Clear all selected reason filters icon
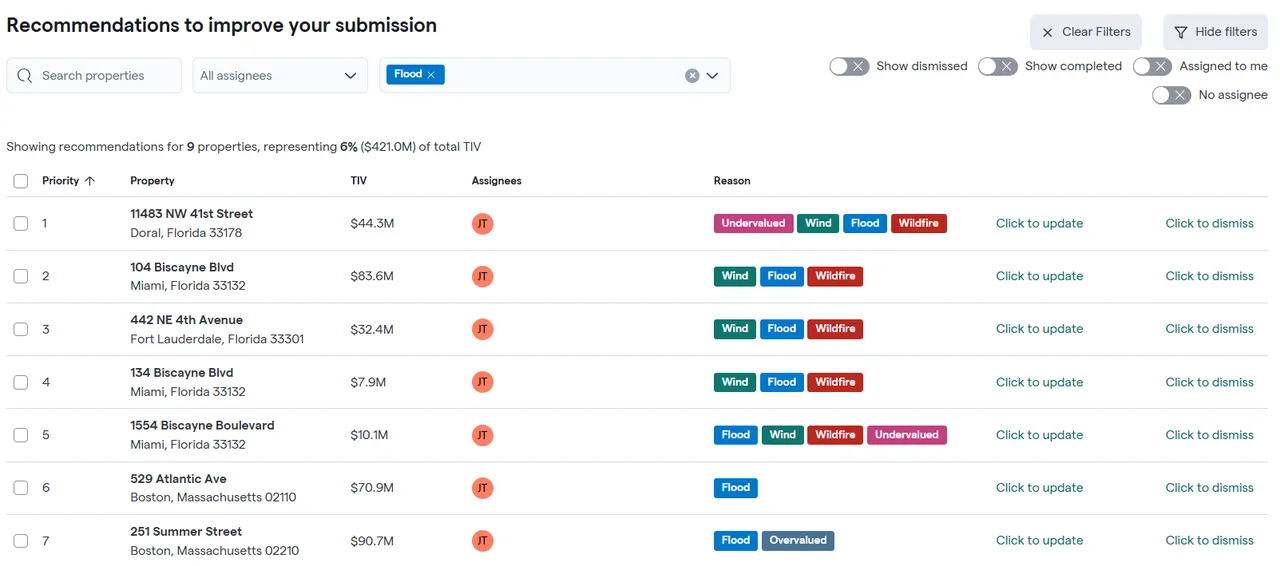 691,75
